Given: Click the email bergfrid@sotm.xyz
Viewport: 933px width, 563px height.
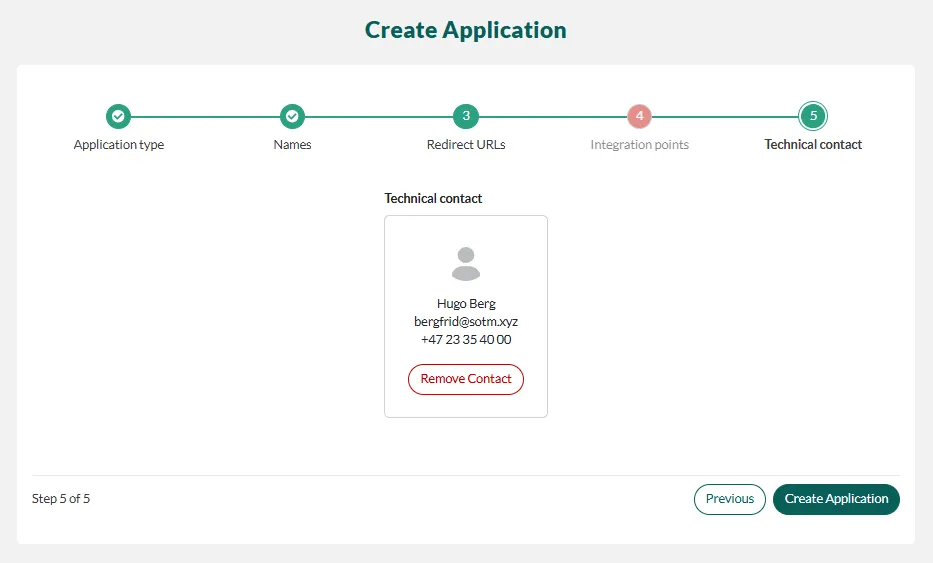Looking at the screenshot, I should 466,322.
